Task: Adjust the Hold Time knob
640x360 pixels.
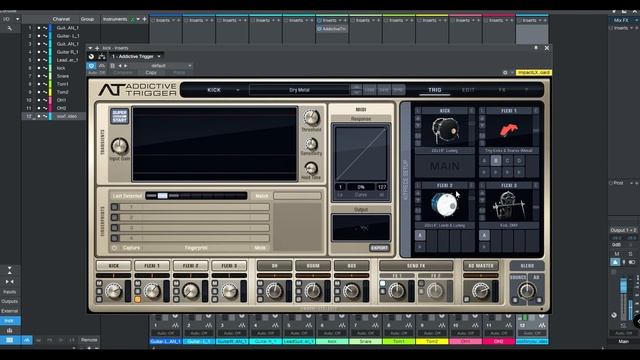Action: tap(311, 168)
